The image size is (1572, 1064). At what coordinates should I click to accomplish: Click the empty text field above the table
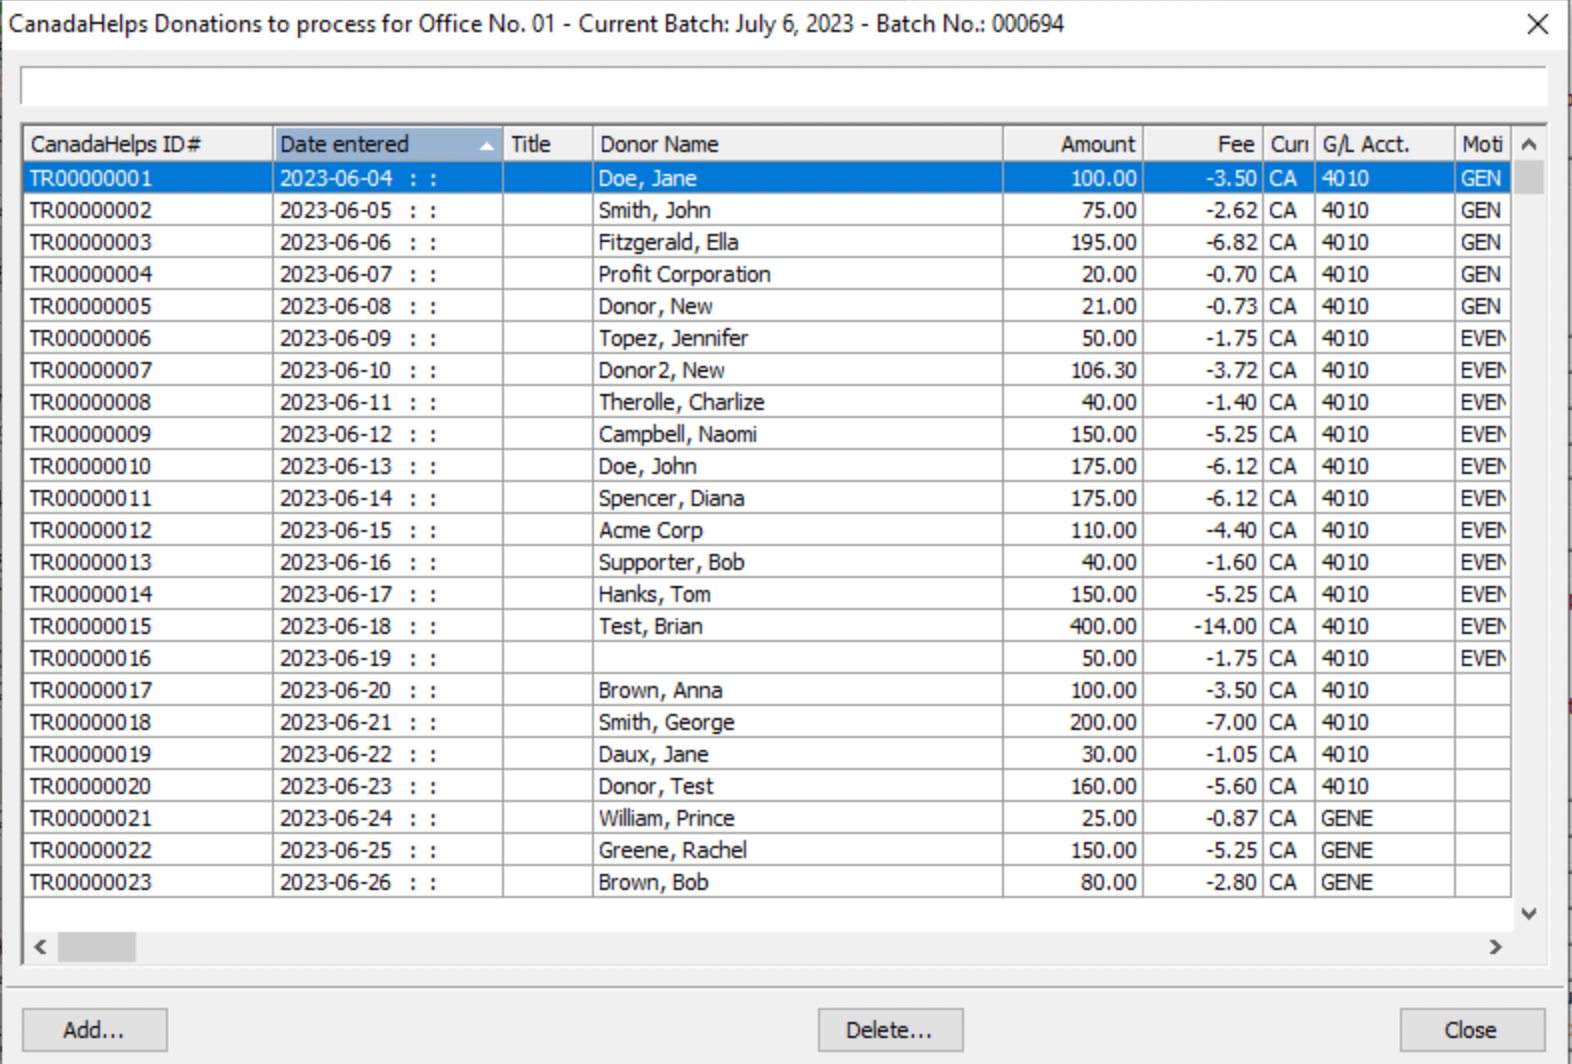coord(784,86)
